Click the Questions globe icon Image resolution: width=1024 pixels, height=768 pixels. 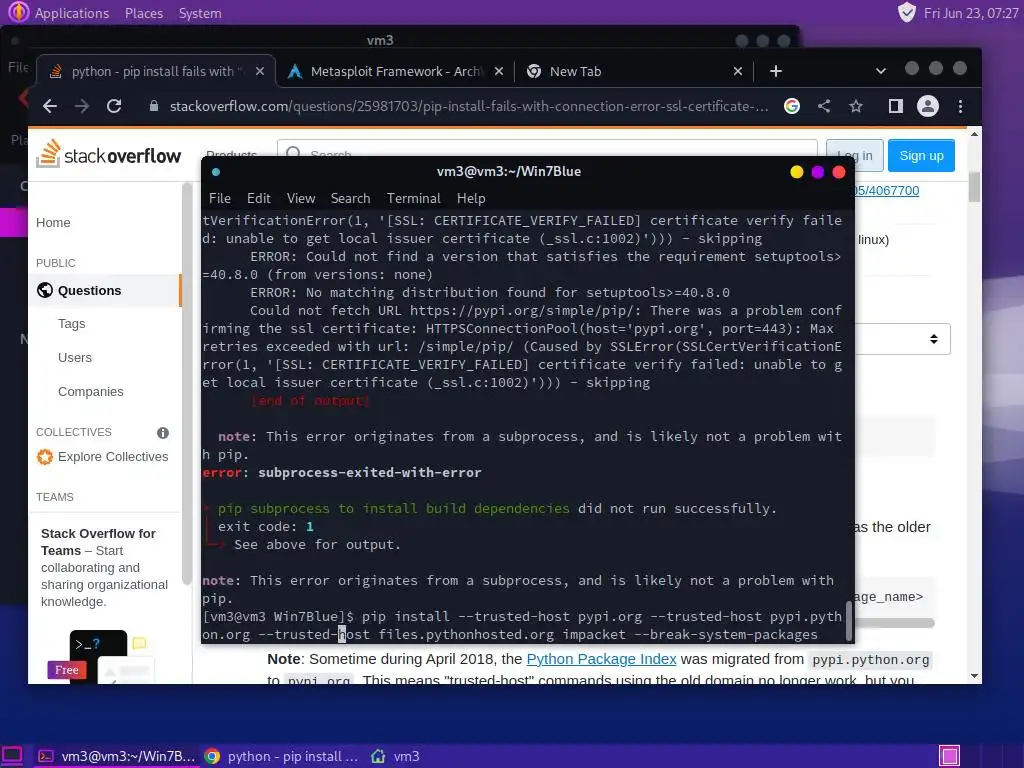[44, 290]
